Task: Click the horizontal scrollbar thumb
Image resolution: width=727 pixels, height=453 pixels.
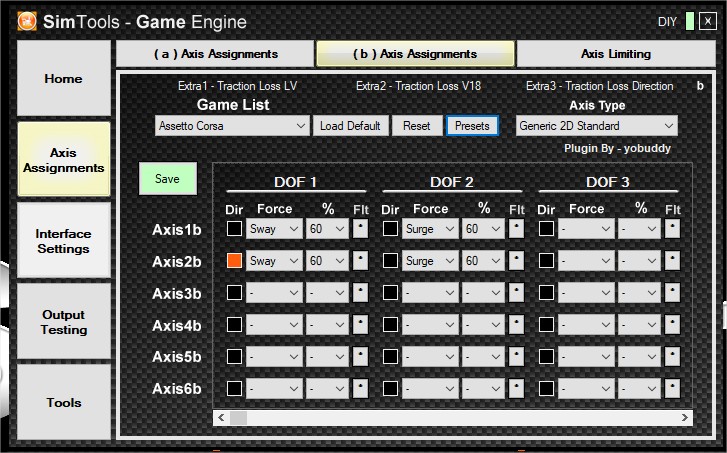Action: pyautogui.click(x=239, y=417)
